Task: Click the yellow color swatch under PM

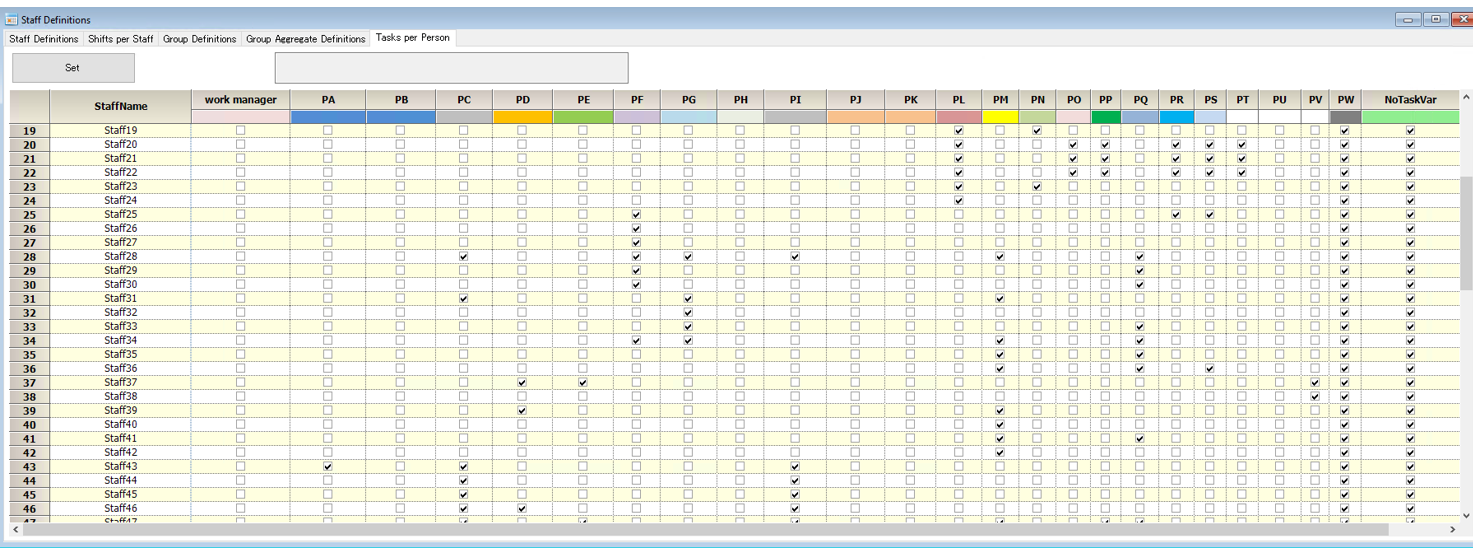Action: coord(1000,117)
